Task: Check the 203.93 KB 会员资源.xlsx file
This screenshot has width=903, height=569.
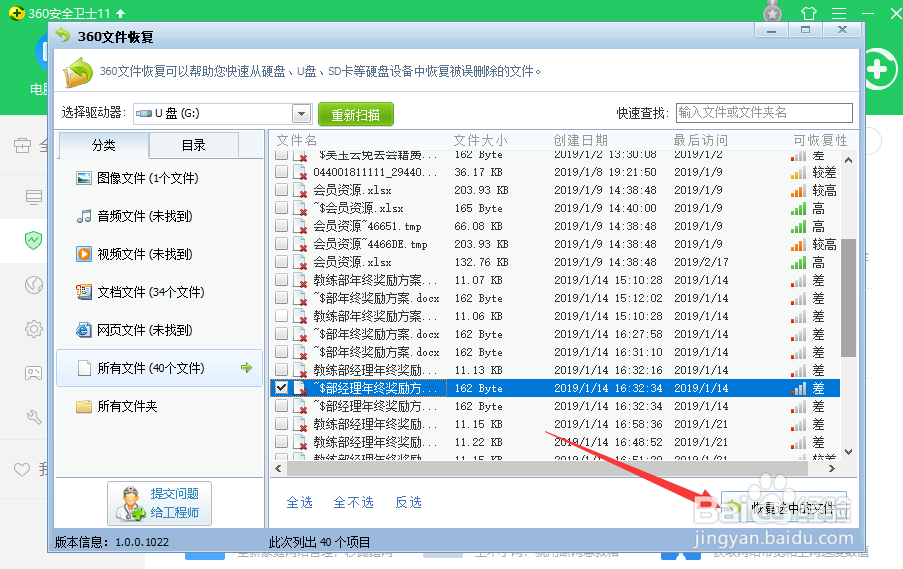Action: pos(281,189)
